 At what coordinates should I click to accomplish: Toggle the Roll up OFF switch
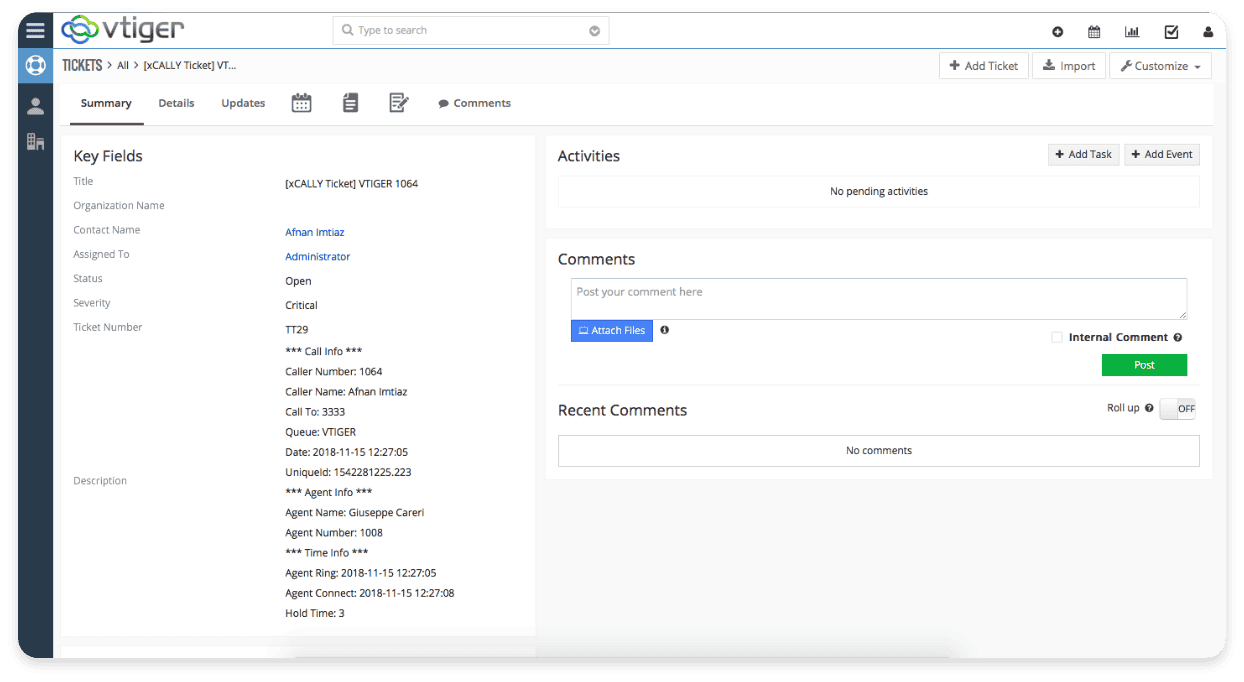(x=1177, y=408)
